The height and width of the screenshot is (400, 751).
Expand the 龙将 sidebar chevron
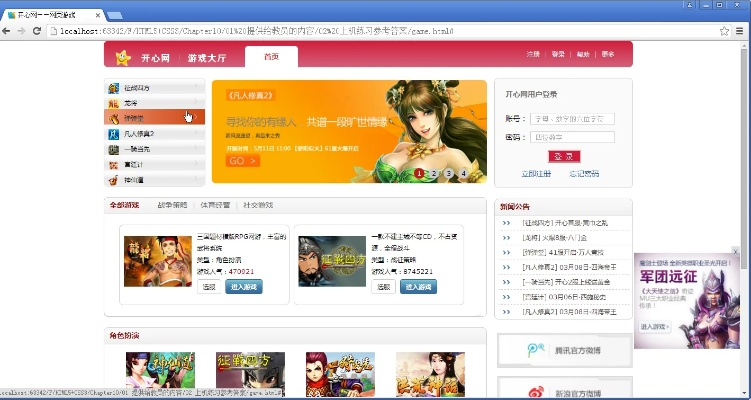pos(196,102)
